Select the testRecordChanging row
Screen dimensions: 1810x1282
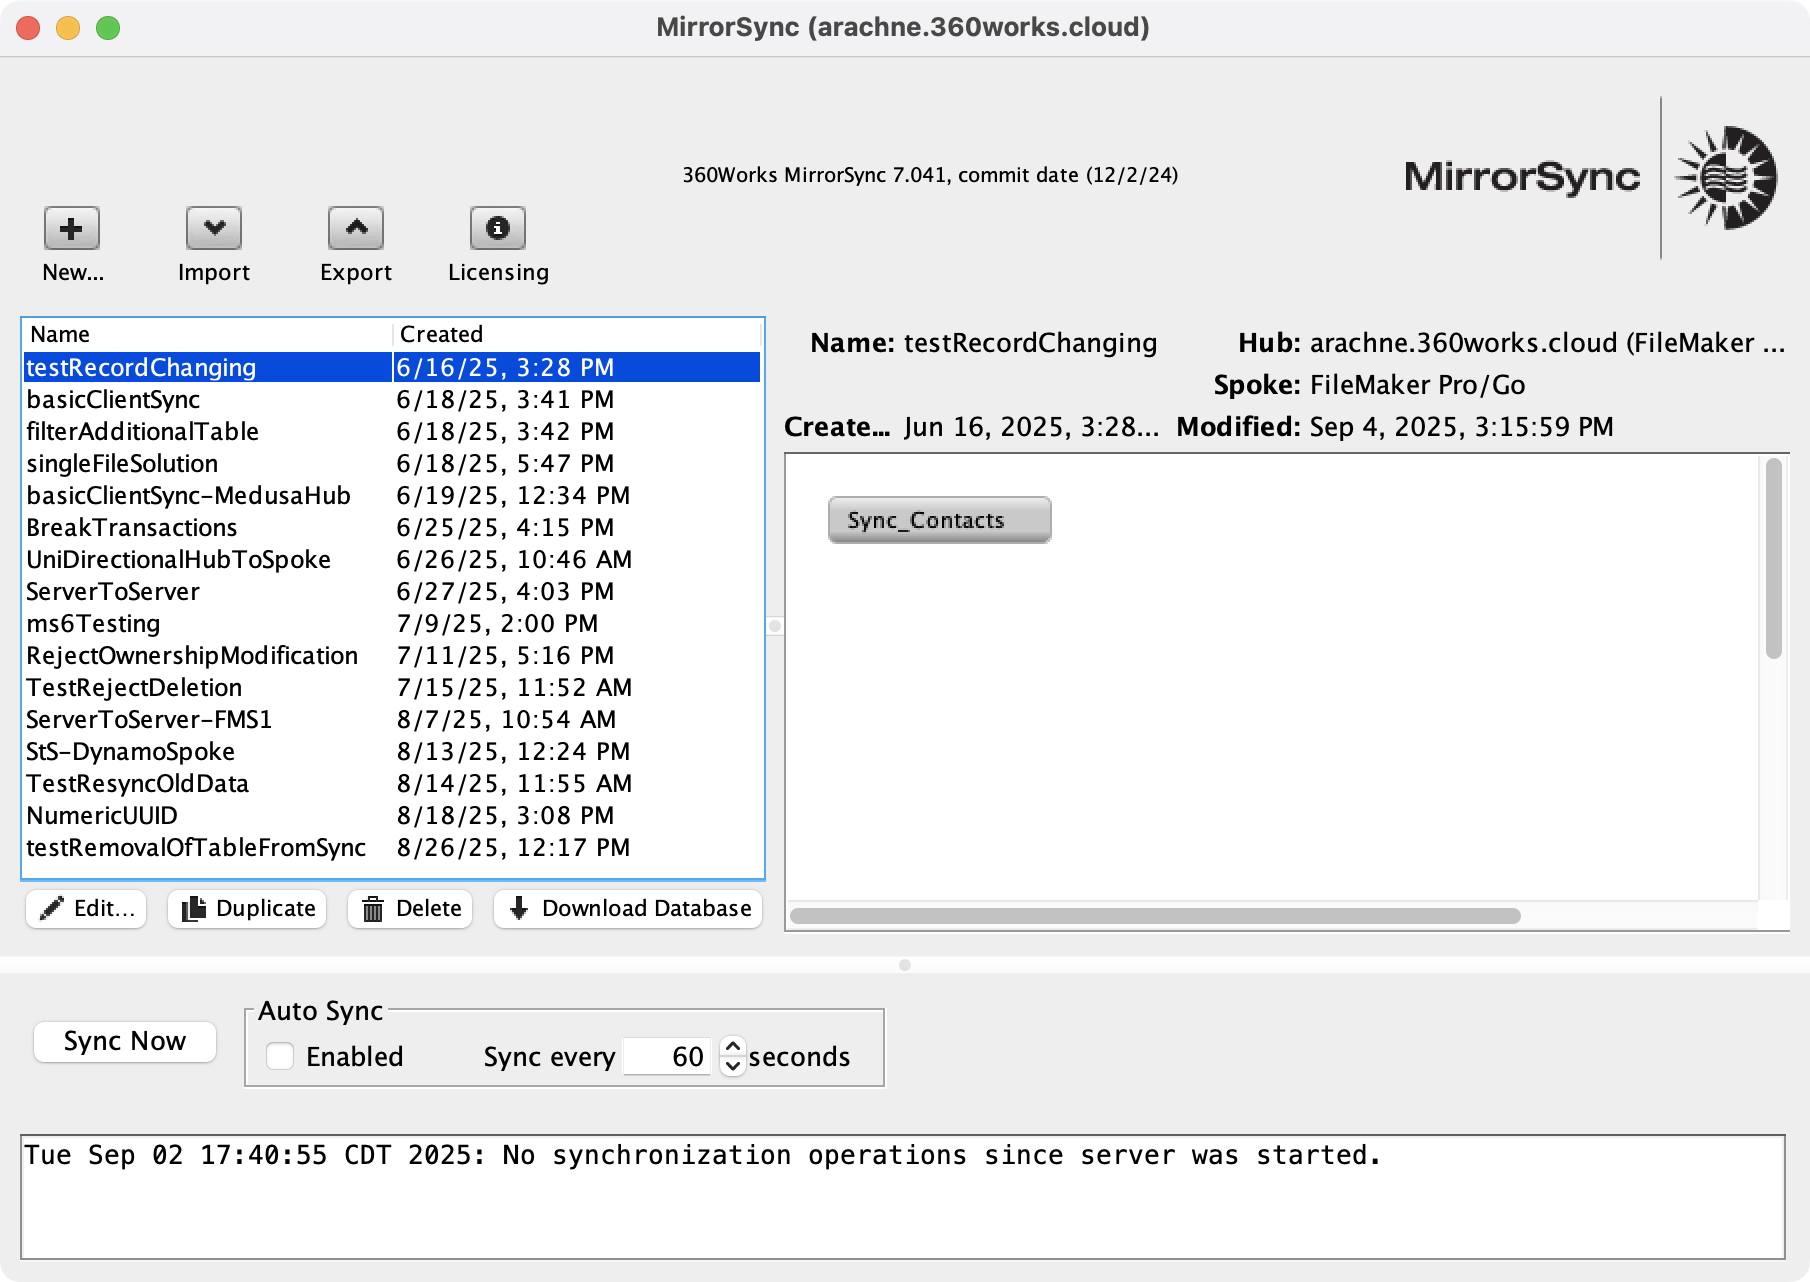point(392,367)
